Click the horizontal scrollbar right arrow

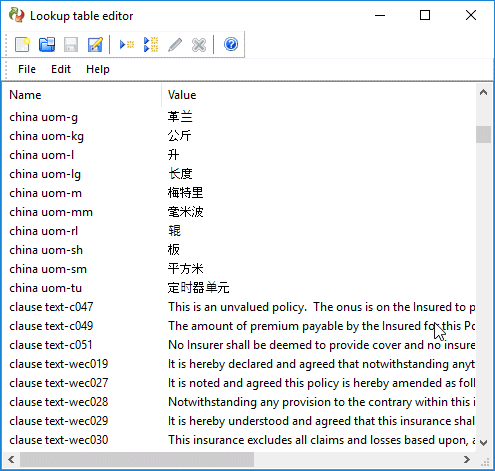(467, 460)
